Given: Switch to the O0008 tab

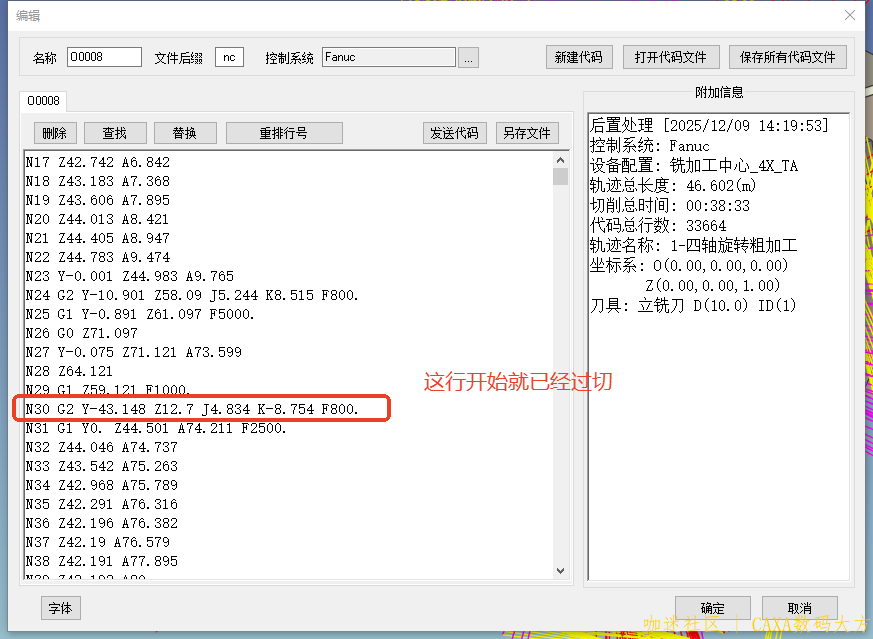Looking at the screenshot, I should (x=43, y=100).
